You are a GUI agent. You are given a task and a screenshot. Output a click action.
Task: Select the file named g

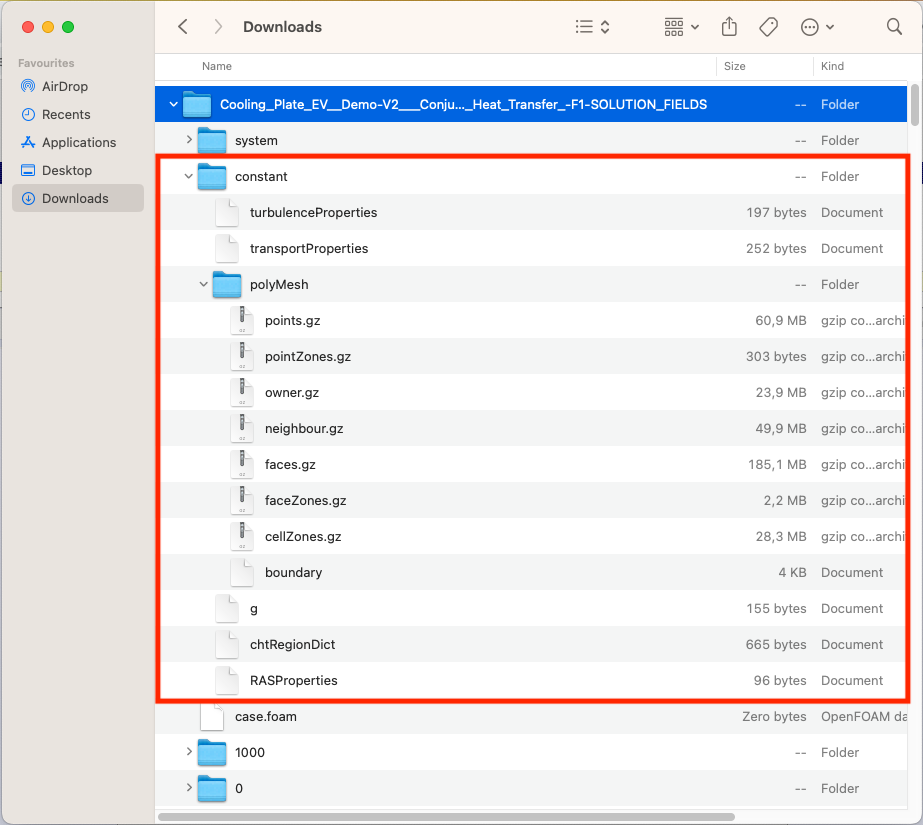click(254, 608)
